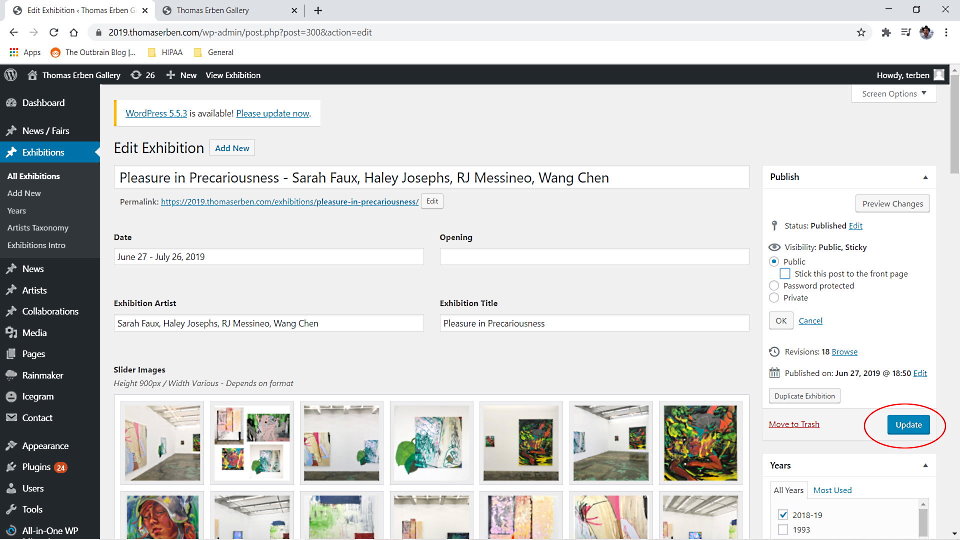Screen dimensions: 960x540
Task: Open the browser extensions puzzle icon
Action: pos(886,32)
